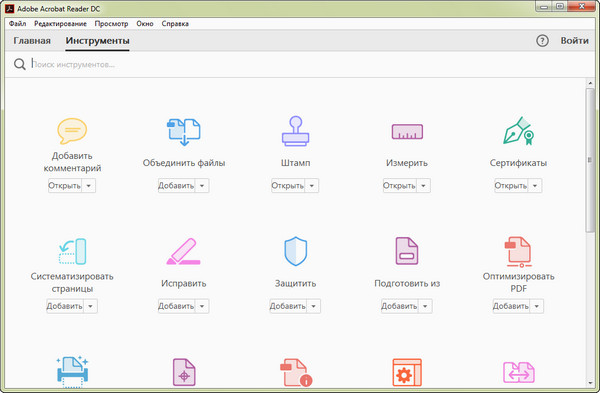
Task: Click the scrollbar up arrow
Action: (590, 83)
